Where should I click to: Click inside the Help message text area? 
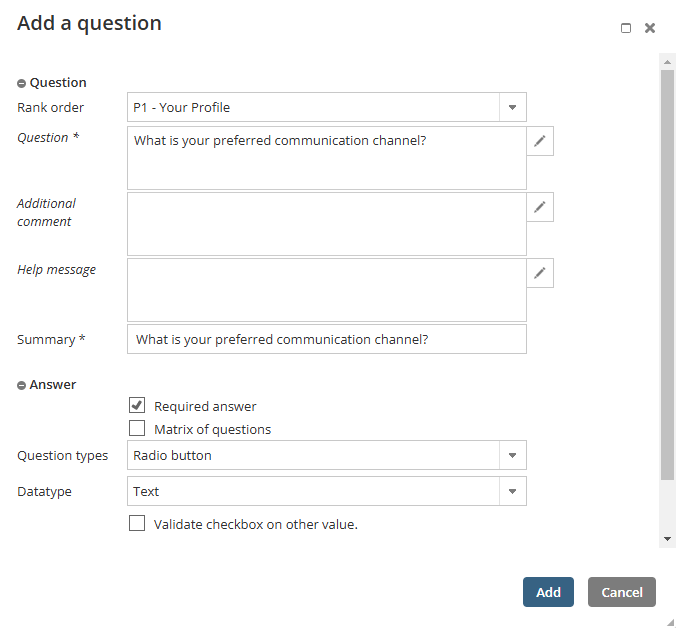tap(326, 290)
